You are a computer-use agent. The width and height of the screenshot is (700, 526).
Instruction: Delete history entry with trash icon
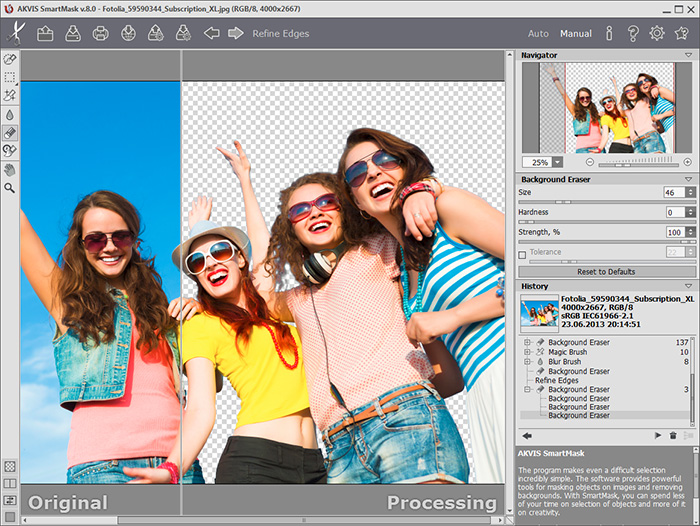[673, 436]
